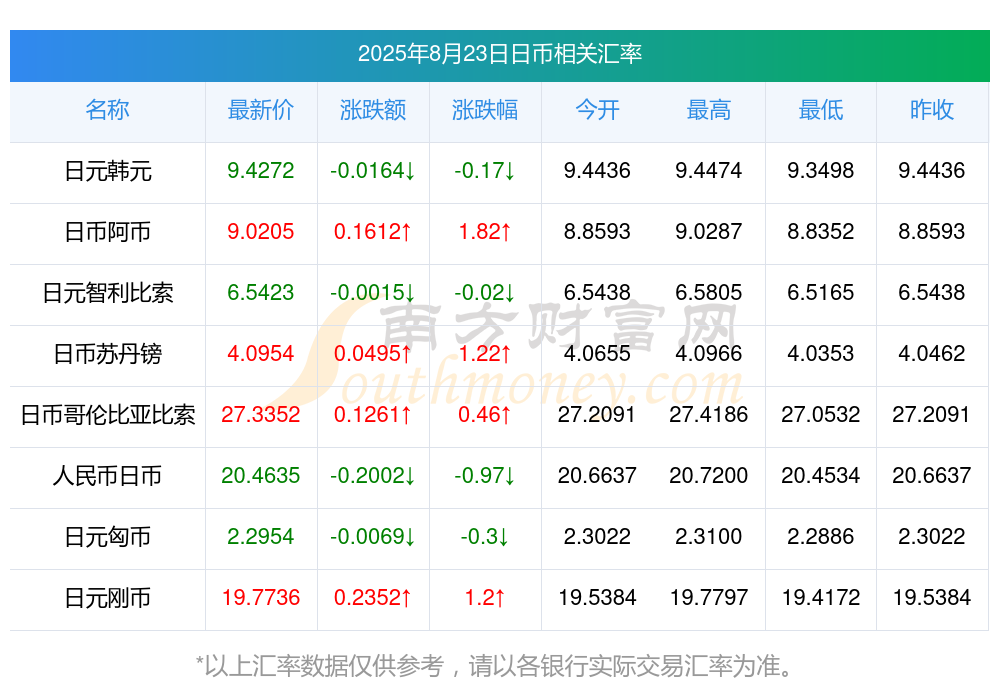Select low value 6.5165

tap(821, 292)
